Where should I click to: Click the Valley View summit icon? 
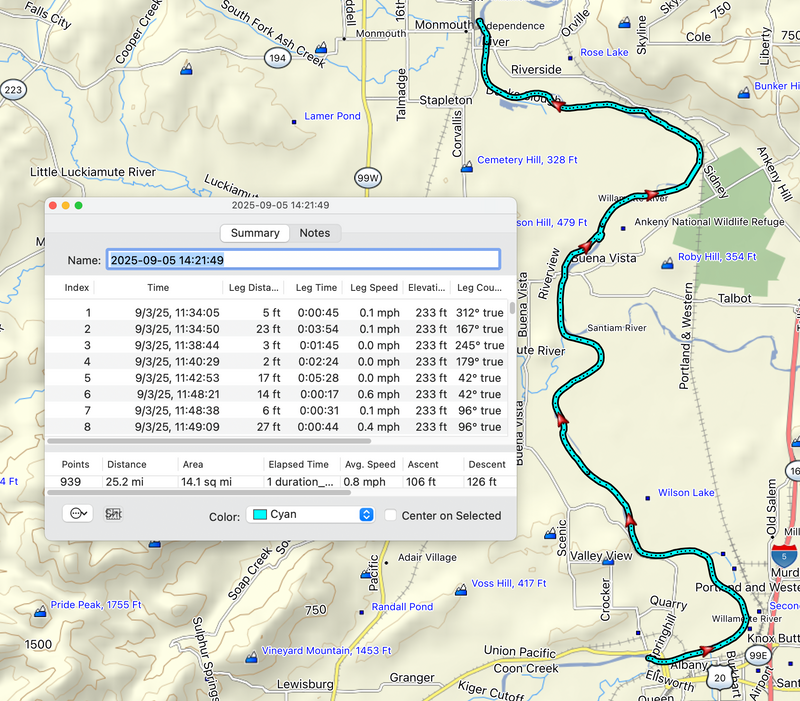tap(608, 561)
